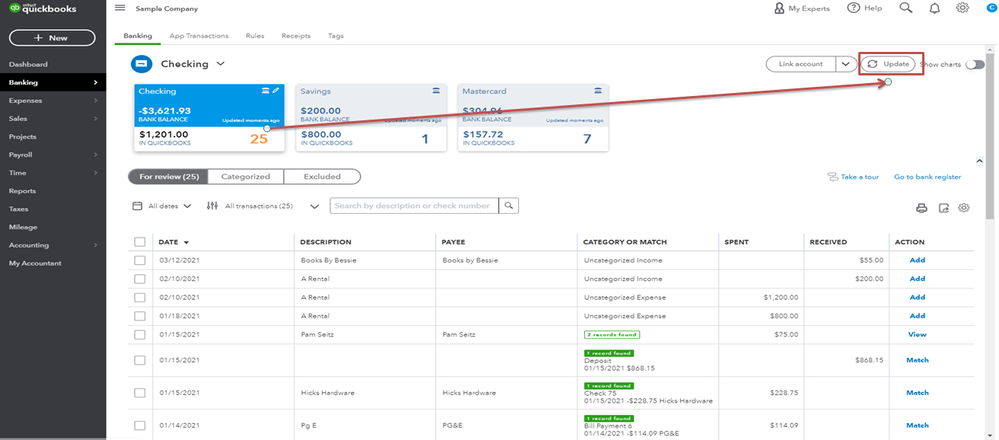Open the search magnifier in the header

[905, 8]
